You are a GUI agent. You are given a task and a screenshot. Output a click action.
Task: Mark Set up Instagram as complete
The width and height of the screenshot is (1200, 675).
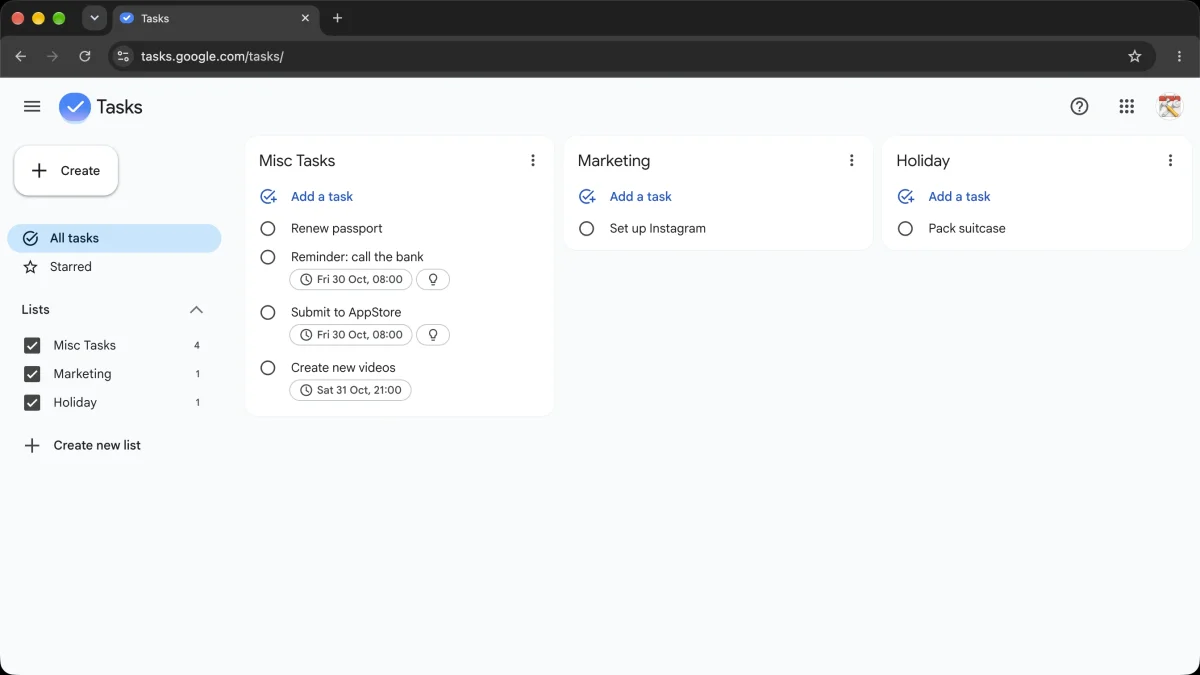click(x=587, y=228)
